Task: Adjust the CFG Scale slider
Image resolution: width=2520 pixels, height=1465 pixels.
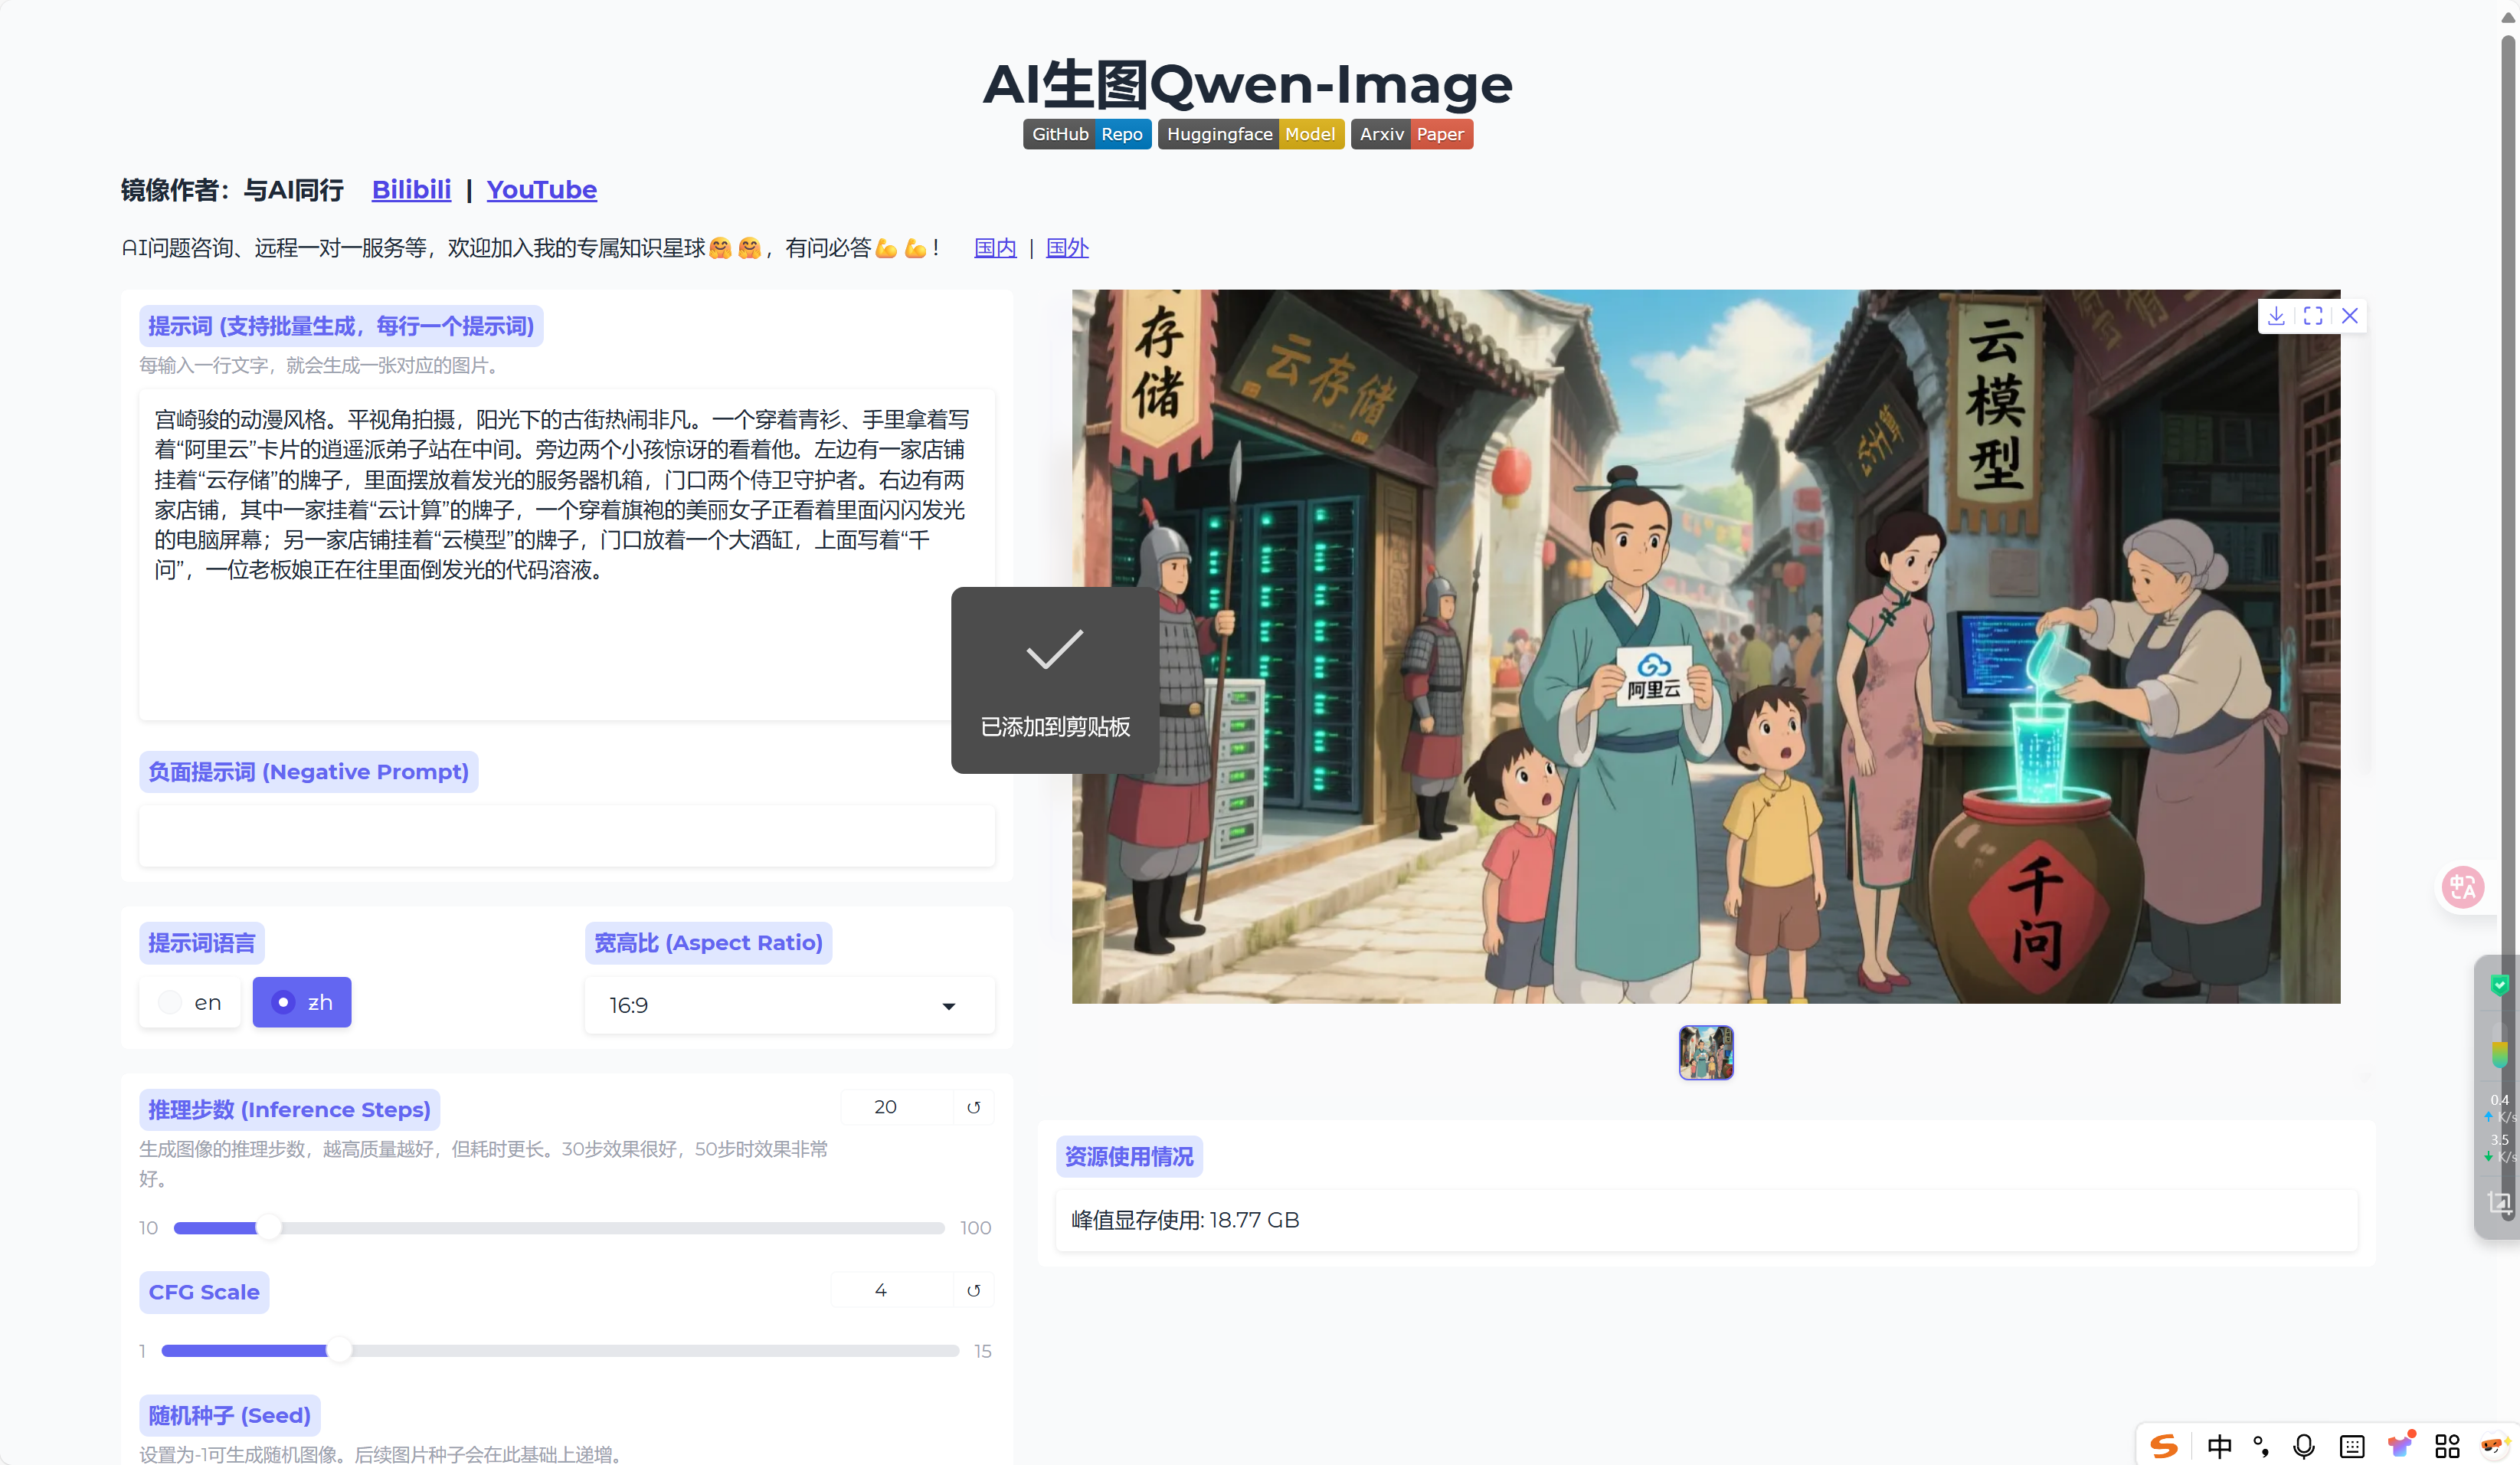Action: [x=559, y=1351]
